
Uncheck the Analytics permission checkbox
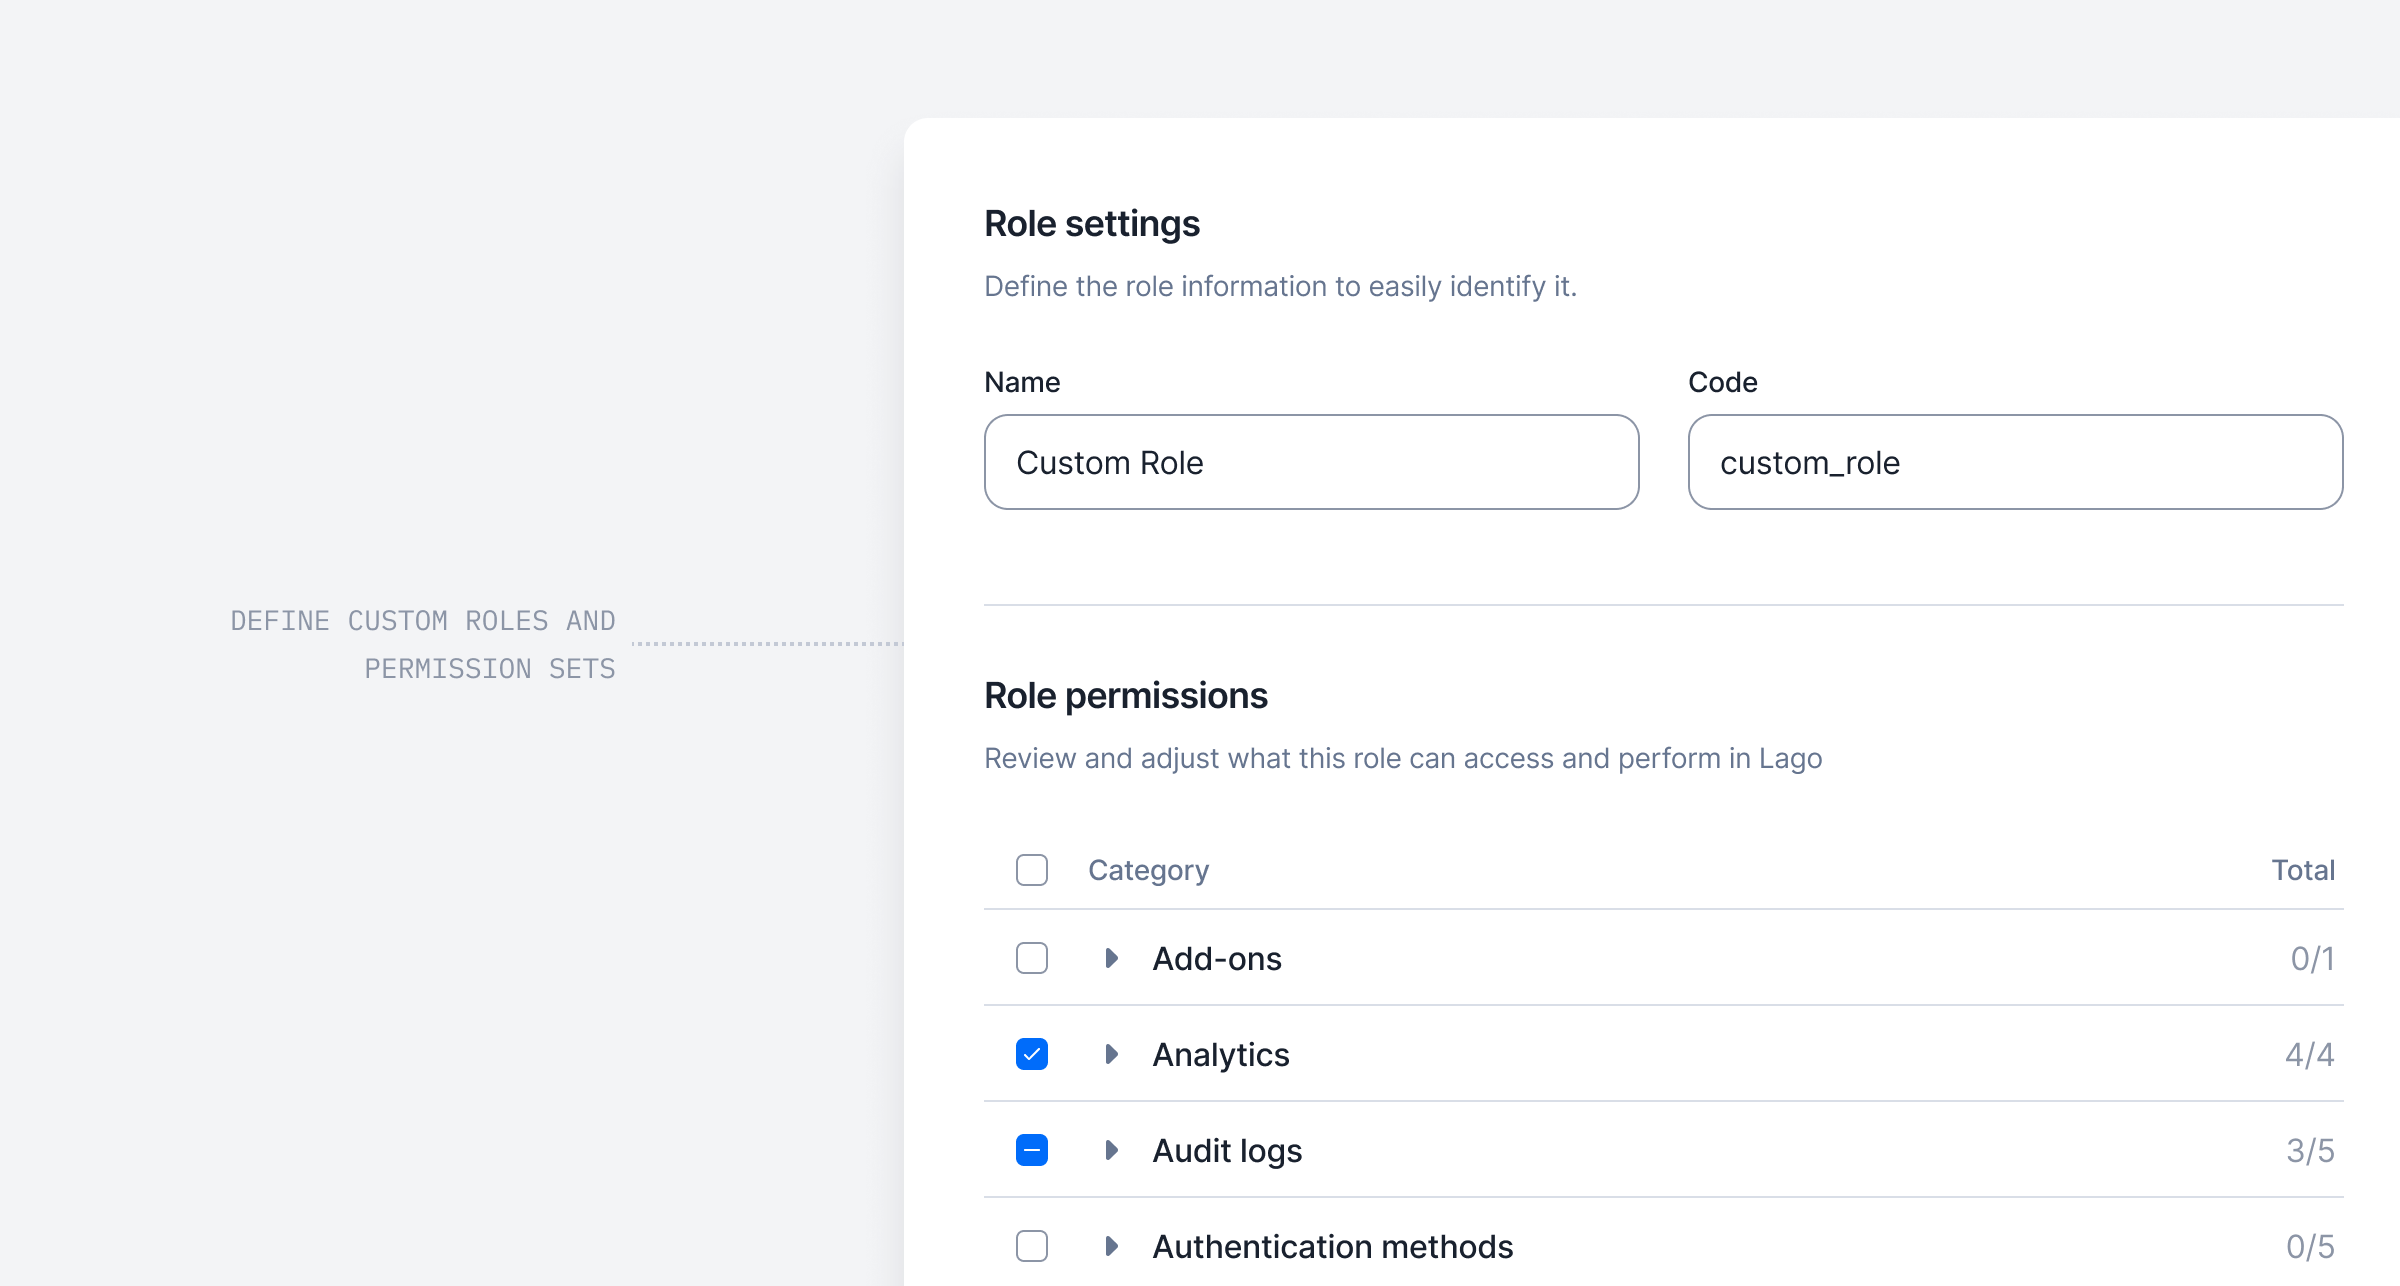point(1031,1054)
